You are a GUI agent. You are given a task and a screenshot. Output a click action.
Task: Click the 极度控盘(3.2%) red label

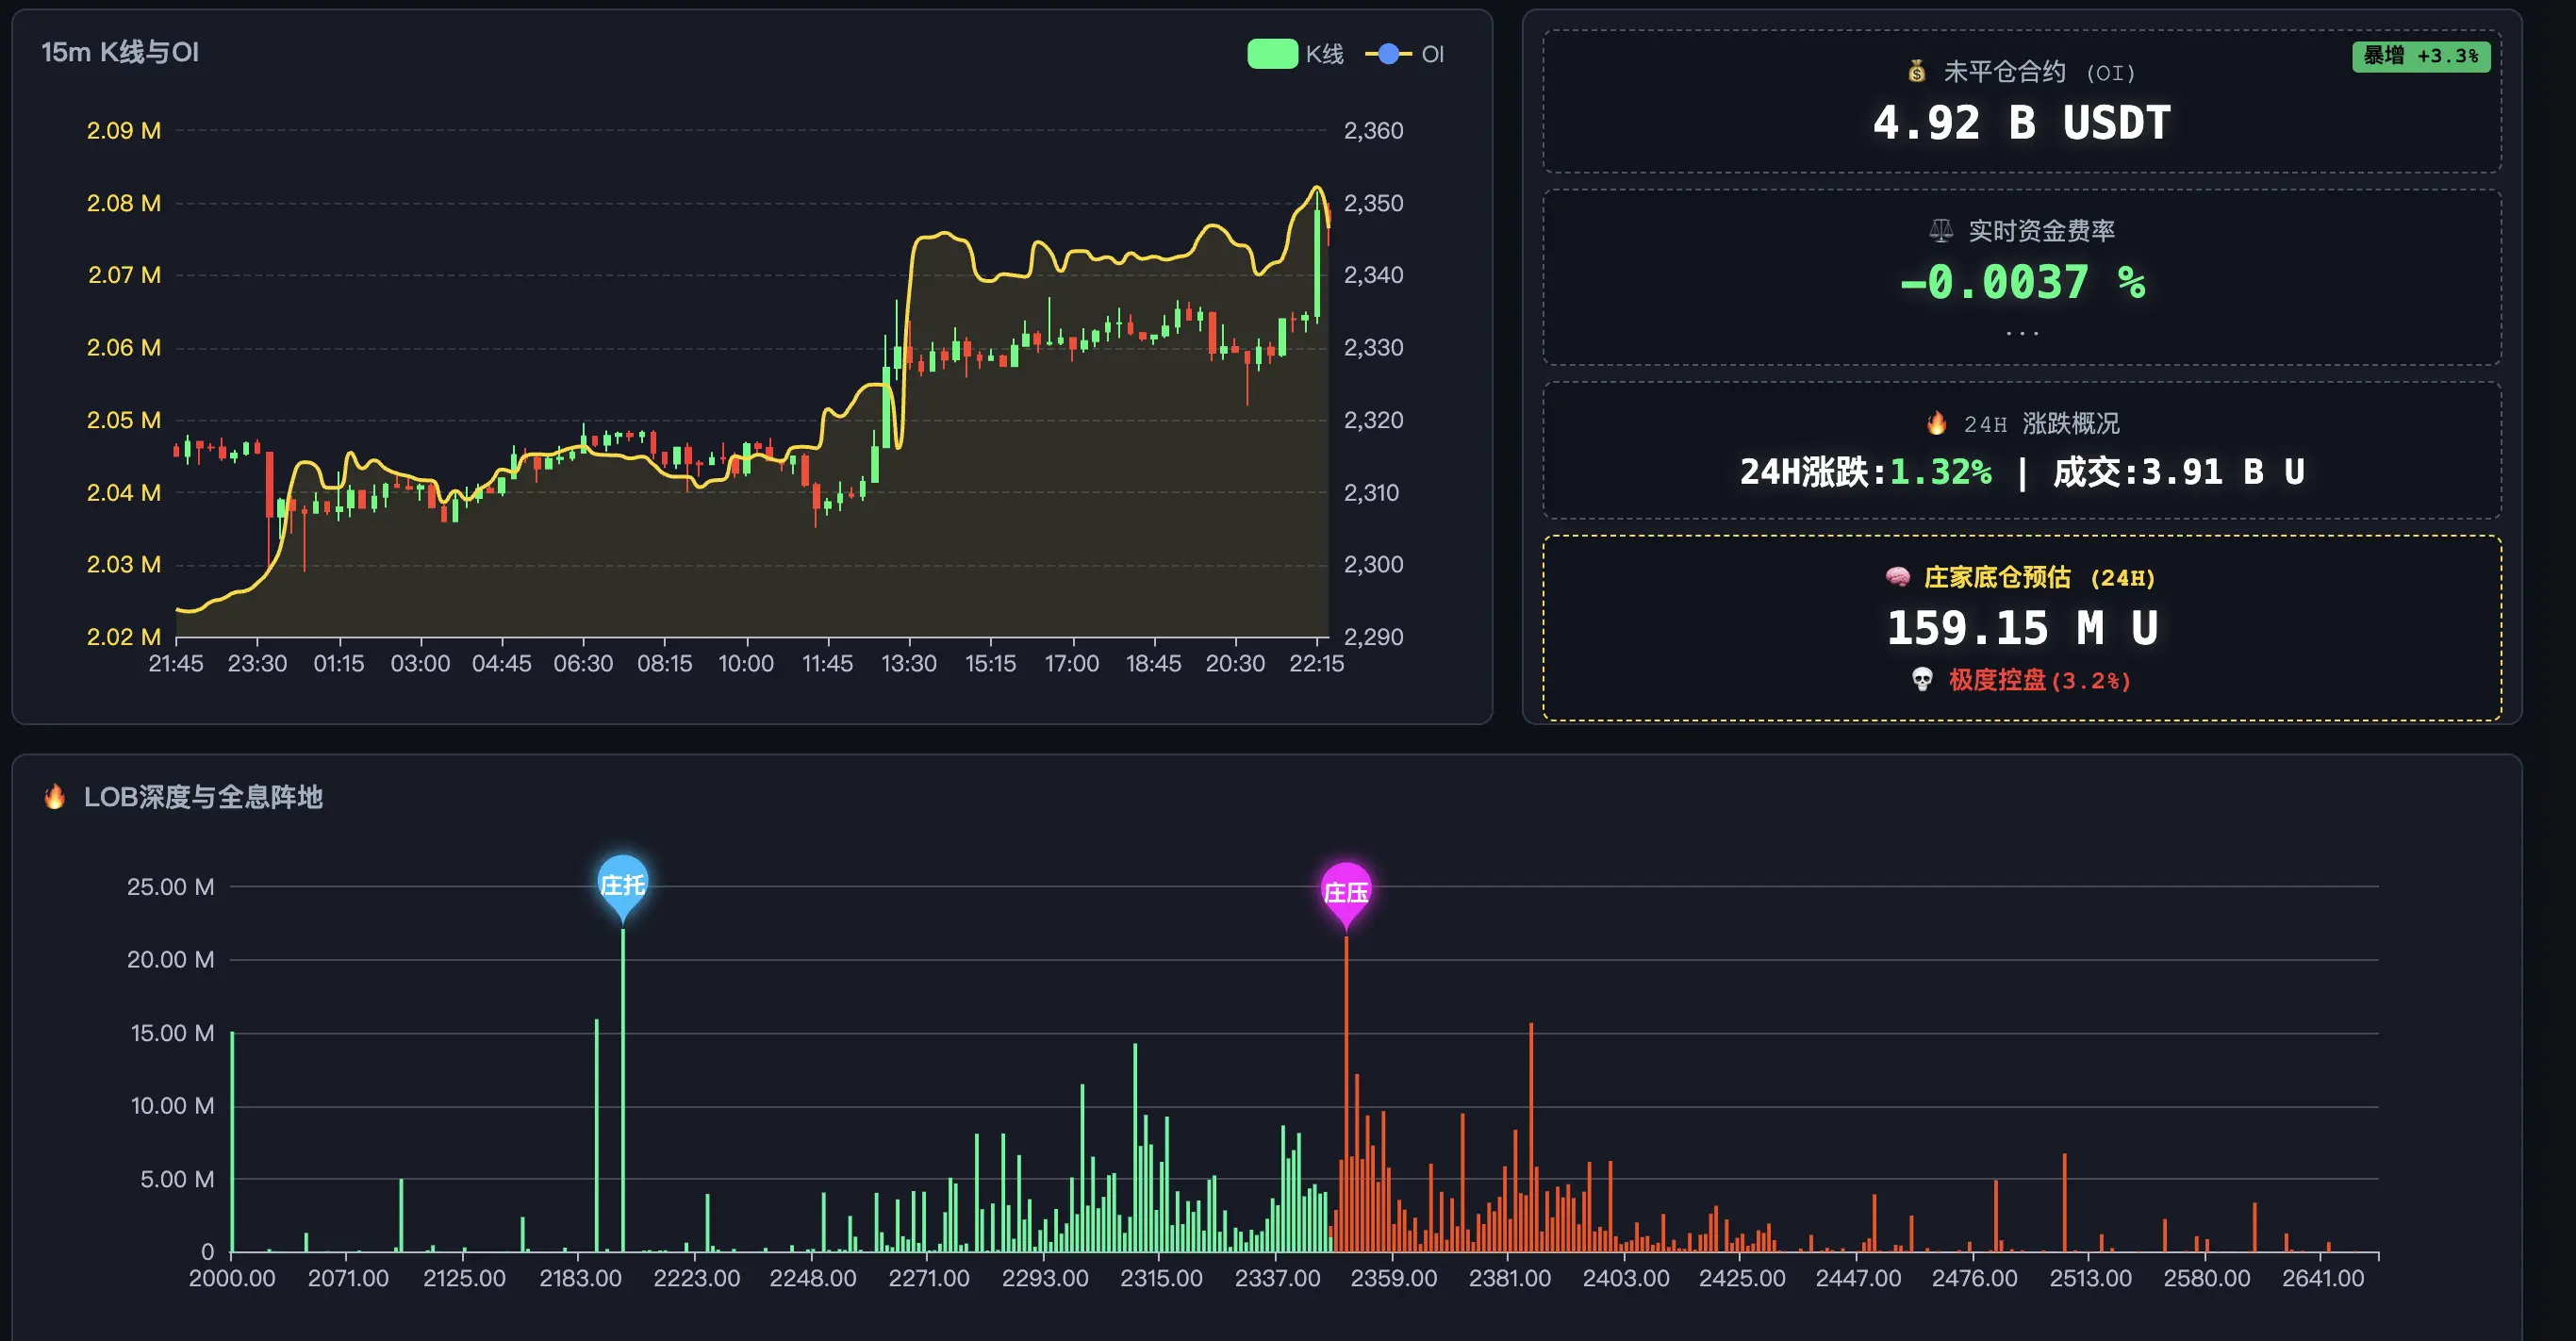[2039, 680]
